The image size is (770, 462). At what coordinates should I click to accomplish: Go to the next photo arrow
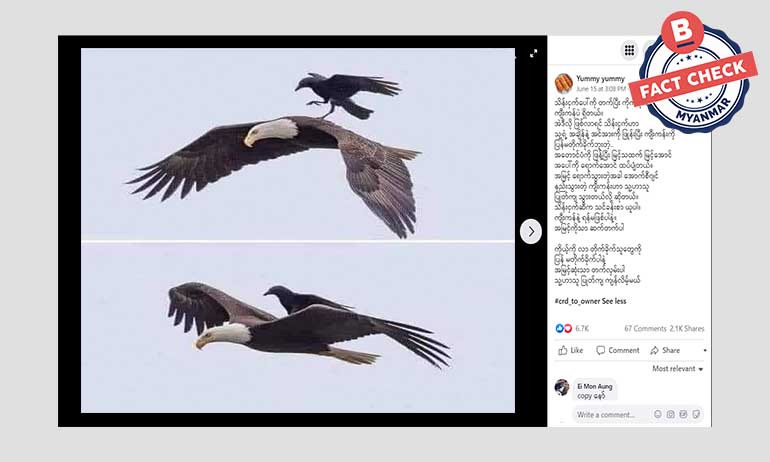[x=531, y=231]
